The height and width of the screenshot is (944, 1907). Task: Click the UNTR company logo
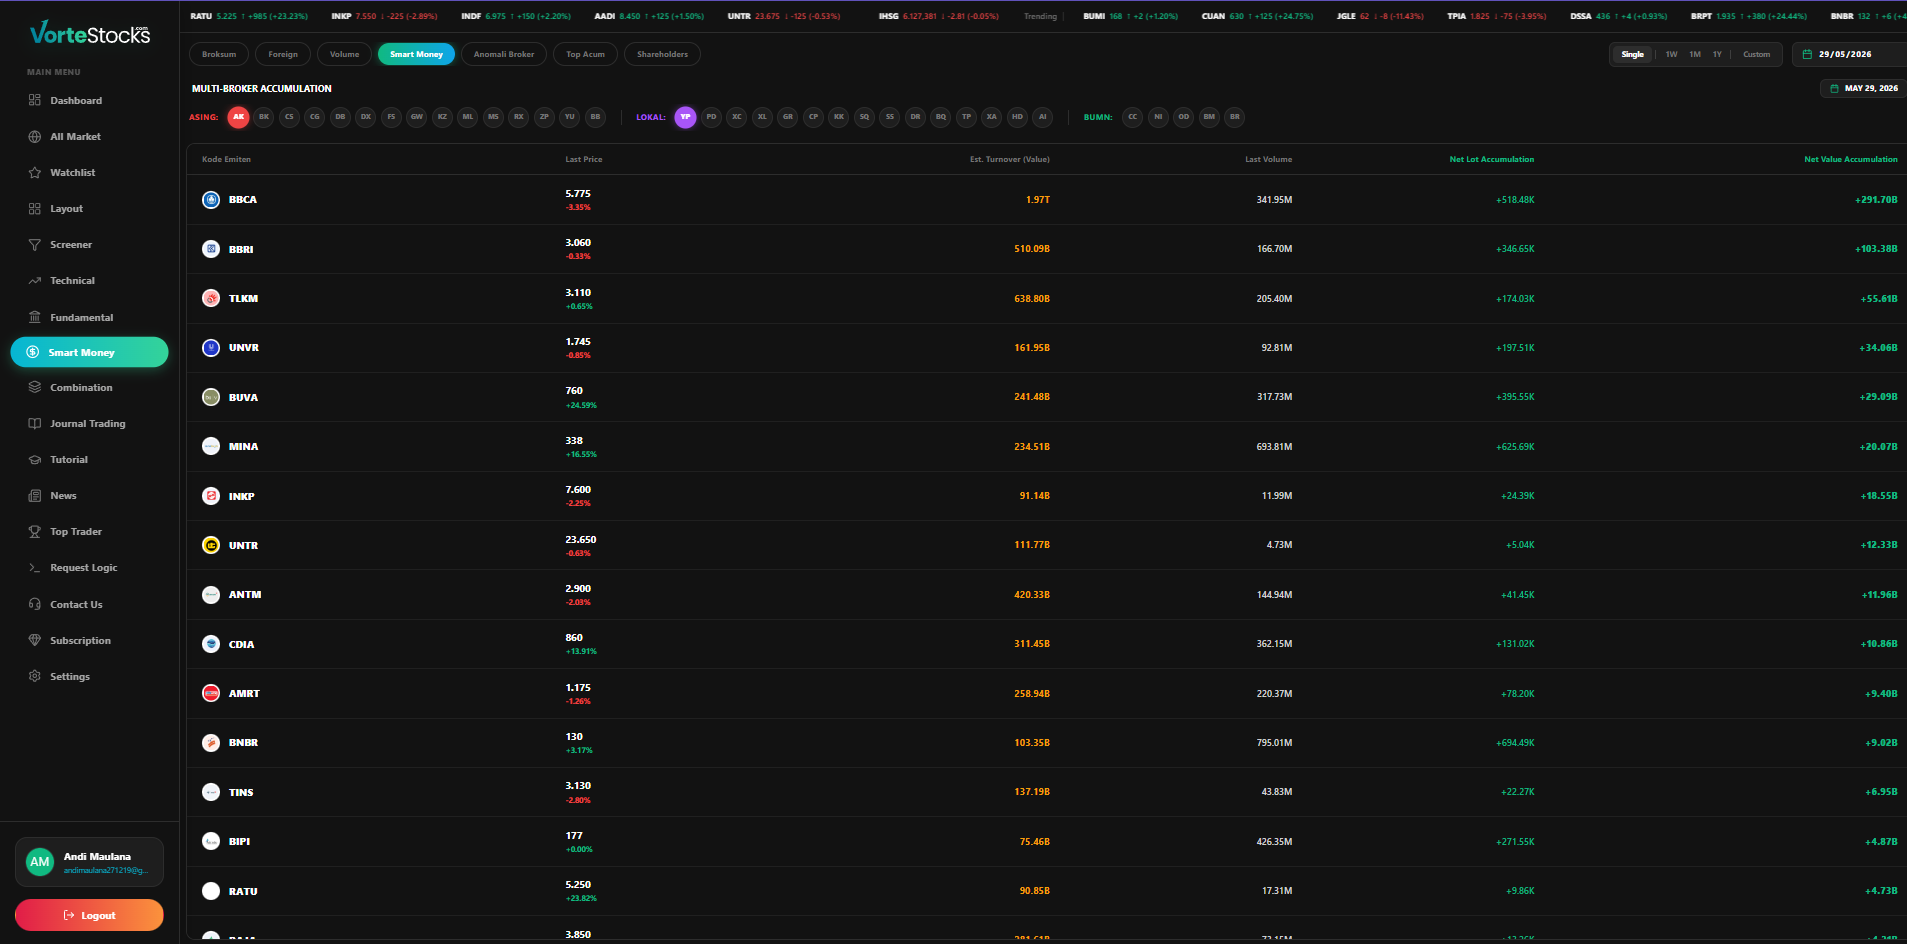point(211,545)
